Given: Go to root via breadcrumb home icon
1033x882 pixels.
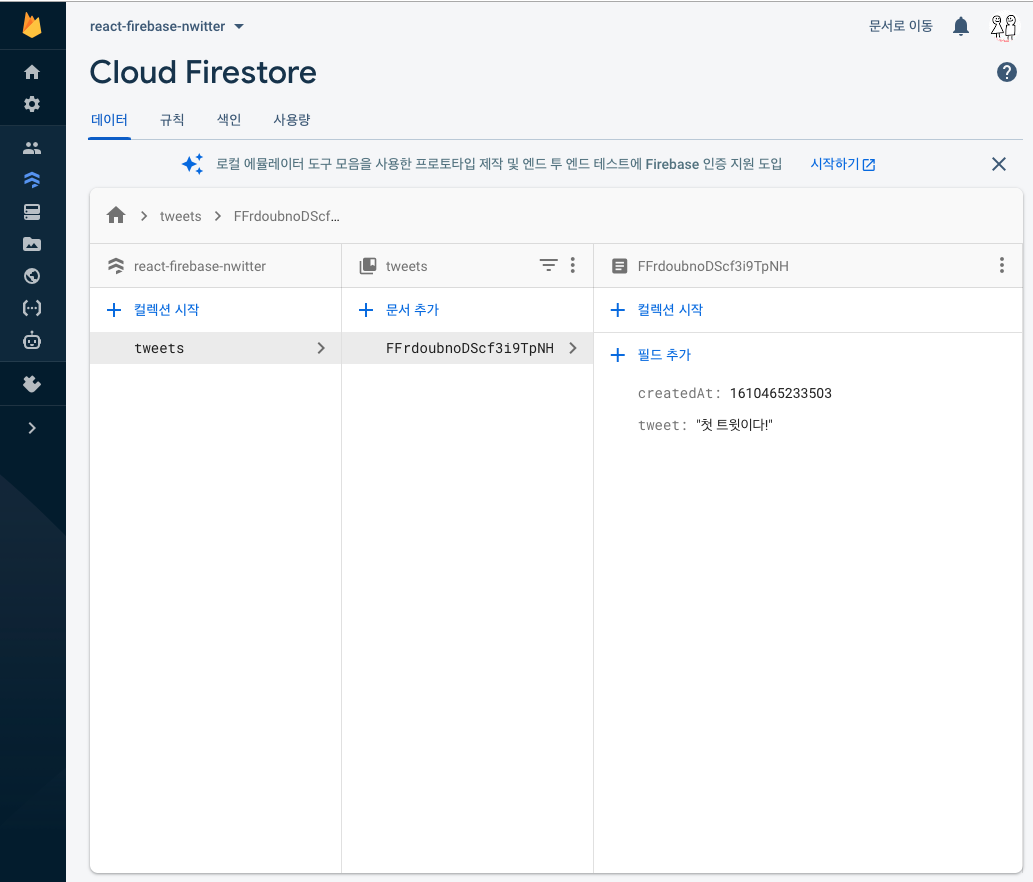Looking at the screenshot, I should [116, 215].
